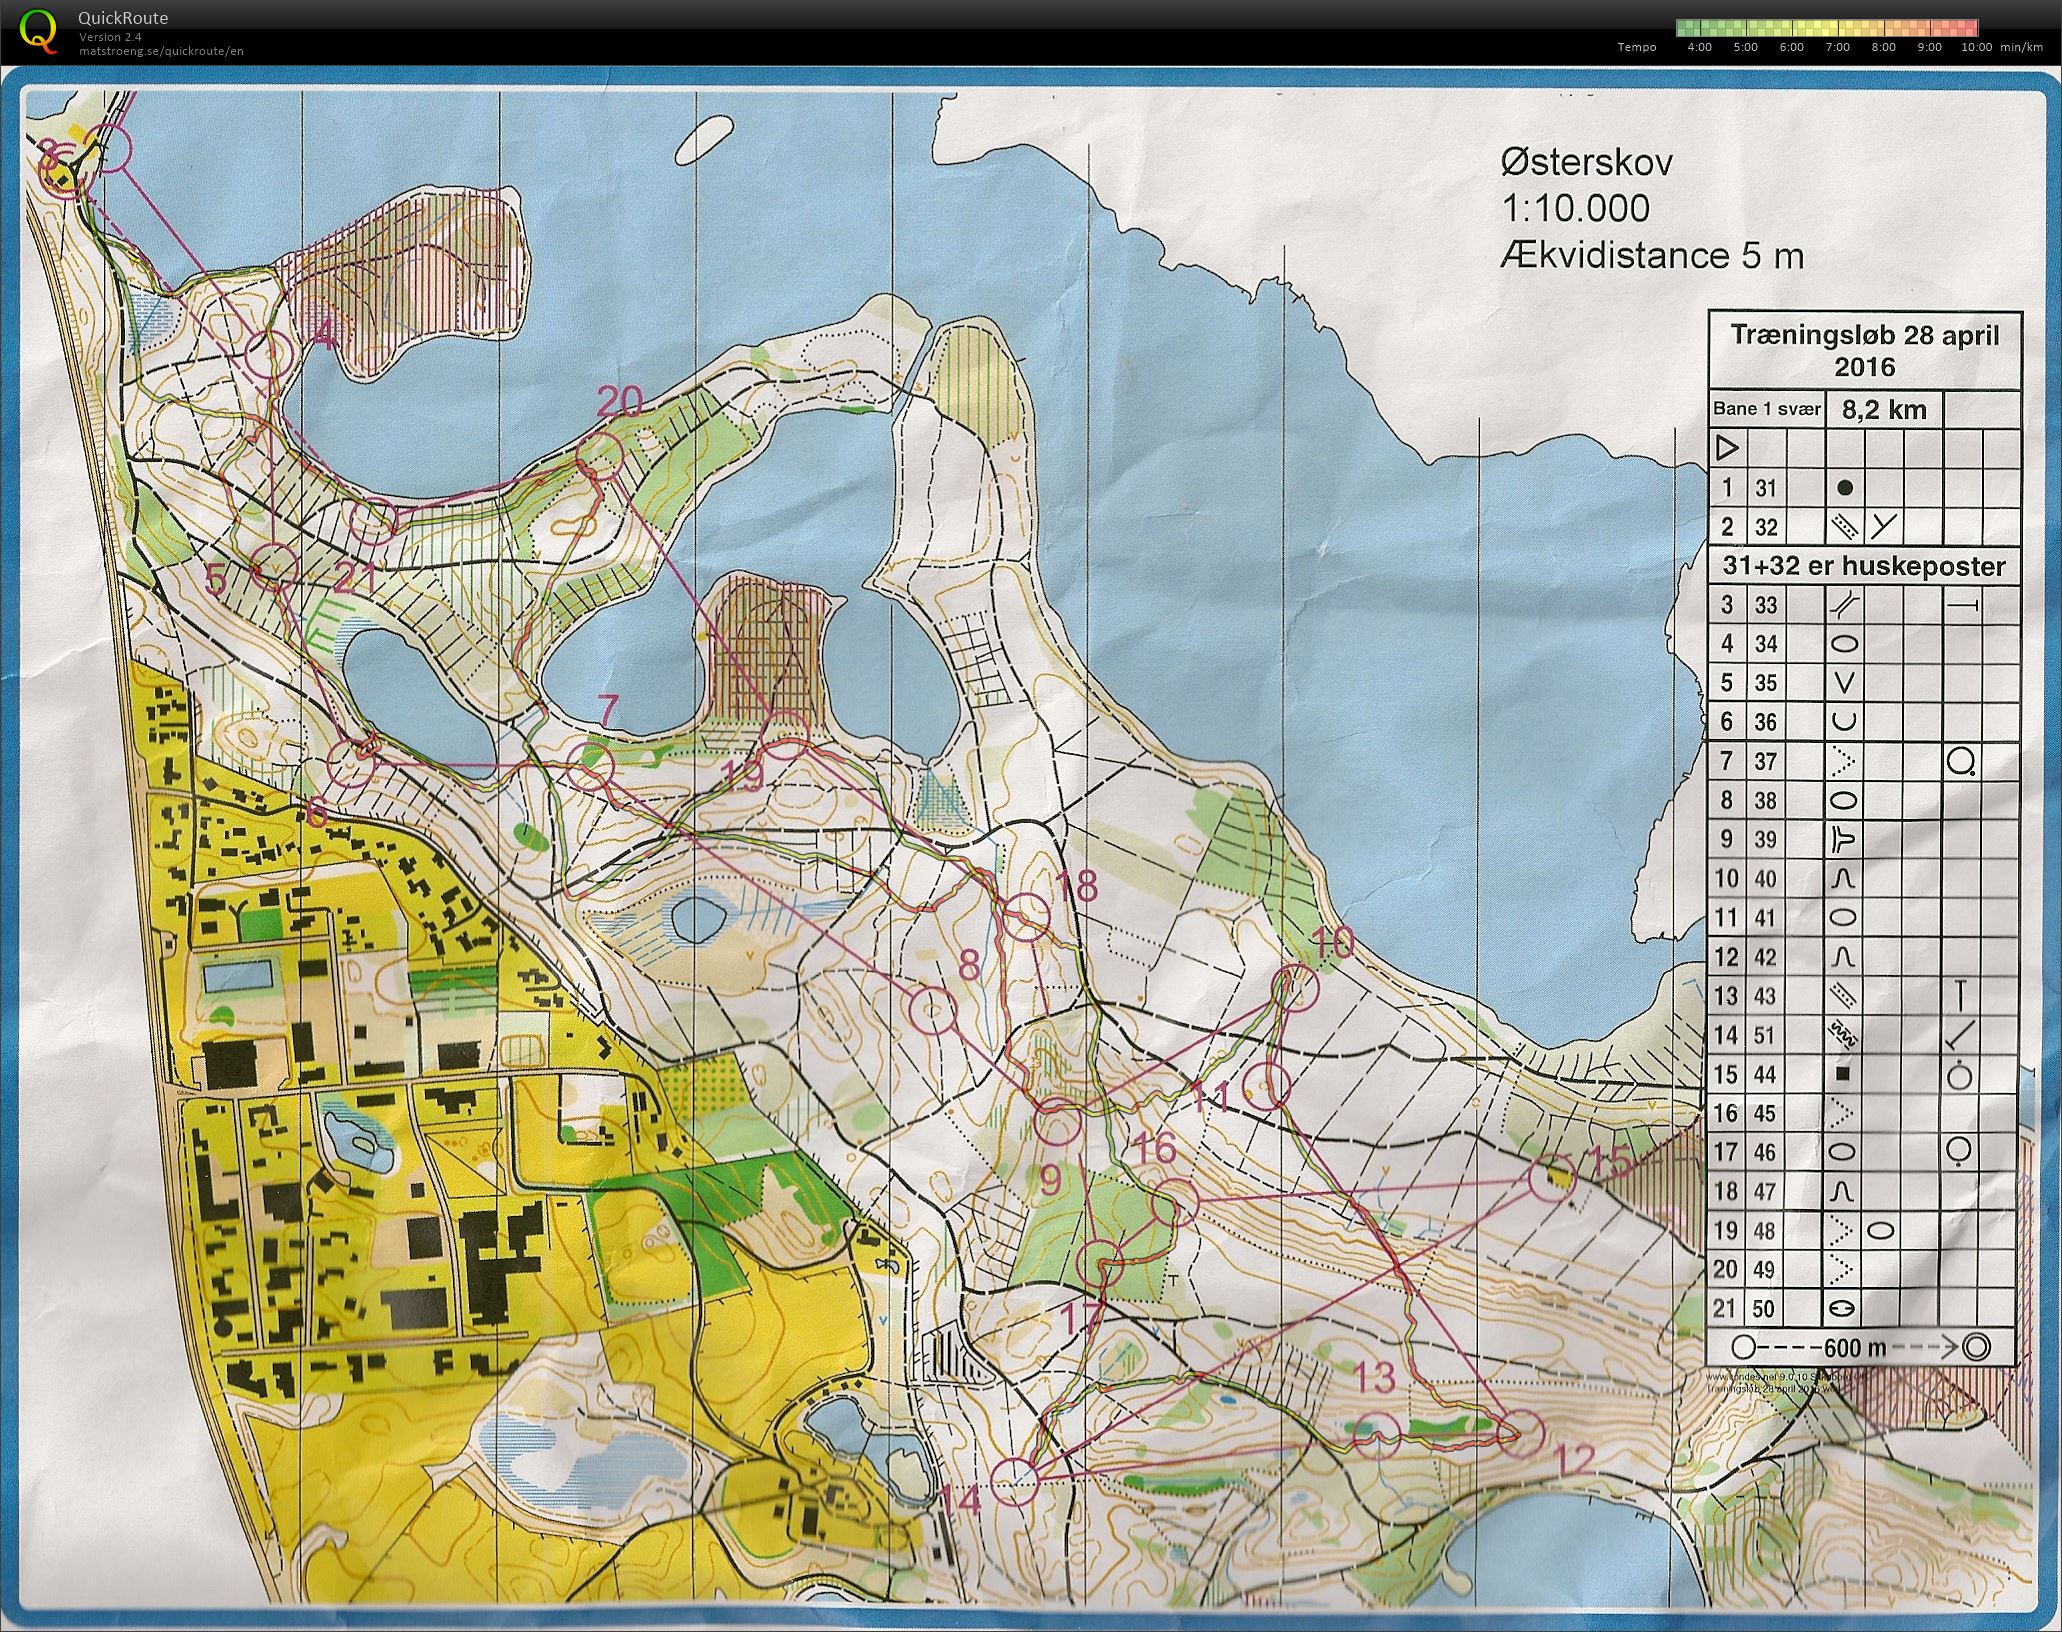This screenshot has height=1632, width=2062.
Task: Select control circle 17 on the map
Action: pos(1103,1263)
